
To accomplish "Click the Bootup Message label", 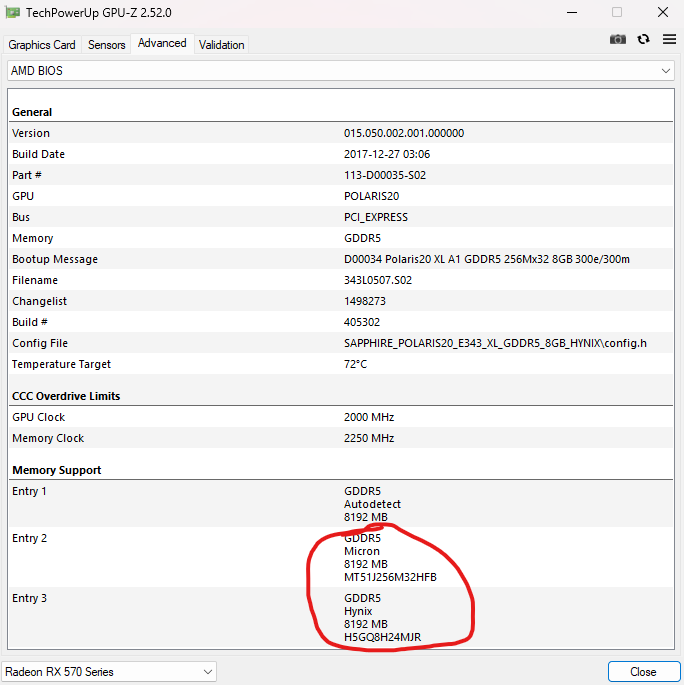I will pos(55,259).
